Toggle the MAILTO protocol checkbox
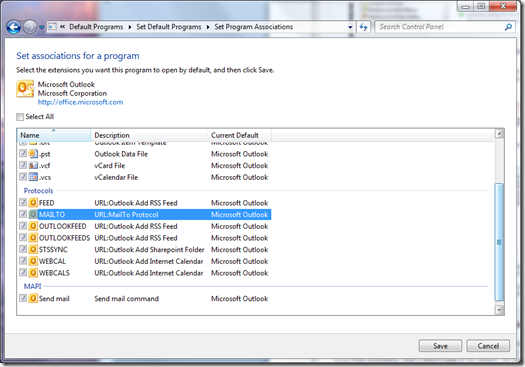 23,214
